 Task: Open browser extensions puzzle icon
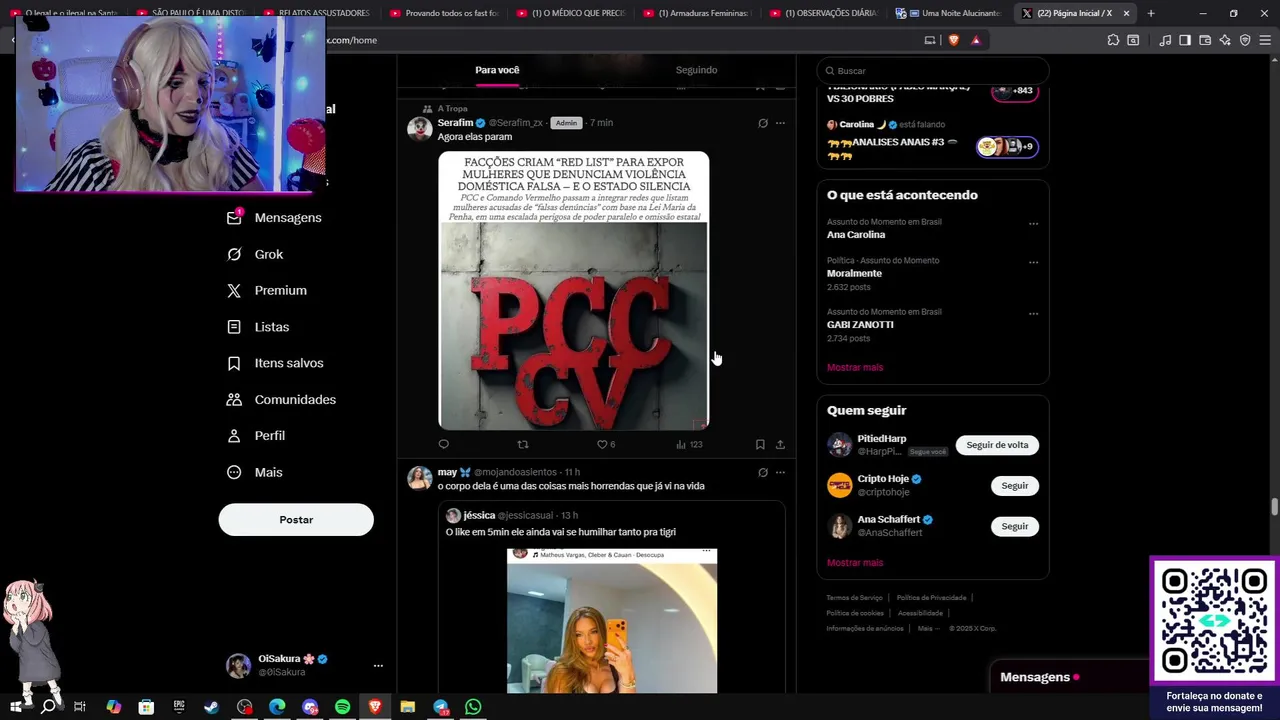(1113, 40)
